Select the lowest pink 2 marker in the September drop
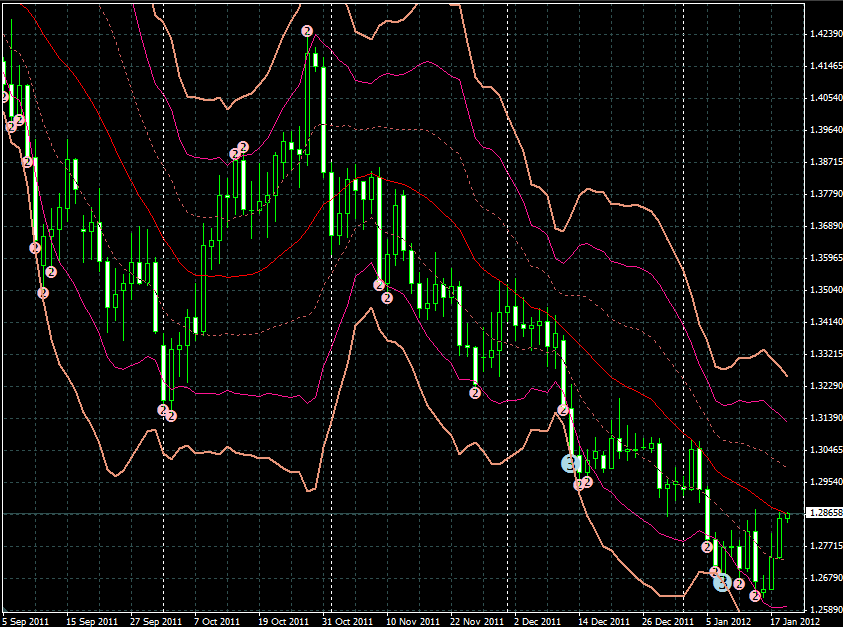 coord(43,292)
